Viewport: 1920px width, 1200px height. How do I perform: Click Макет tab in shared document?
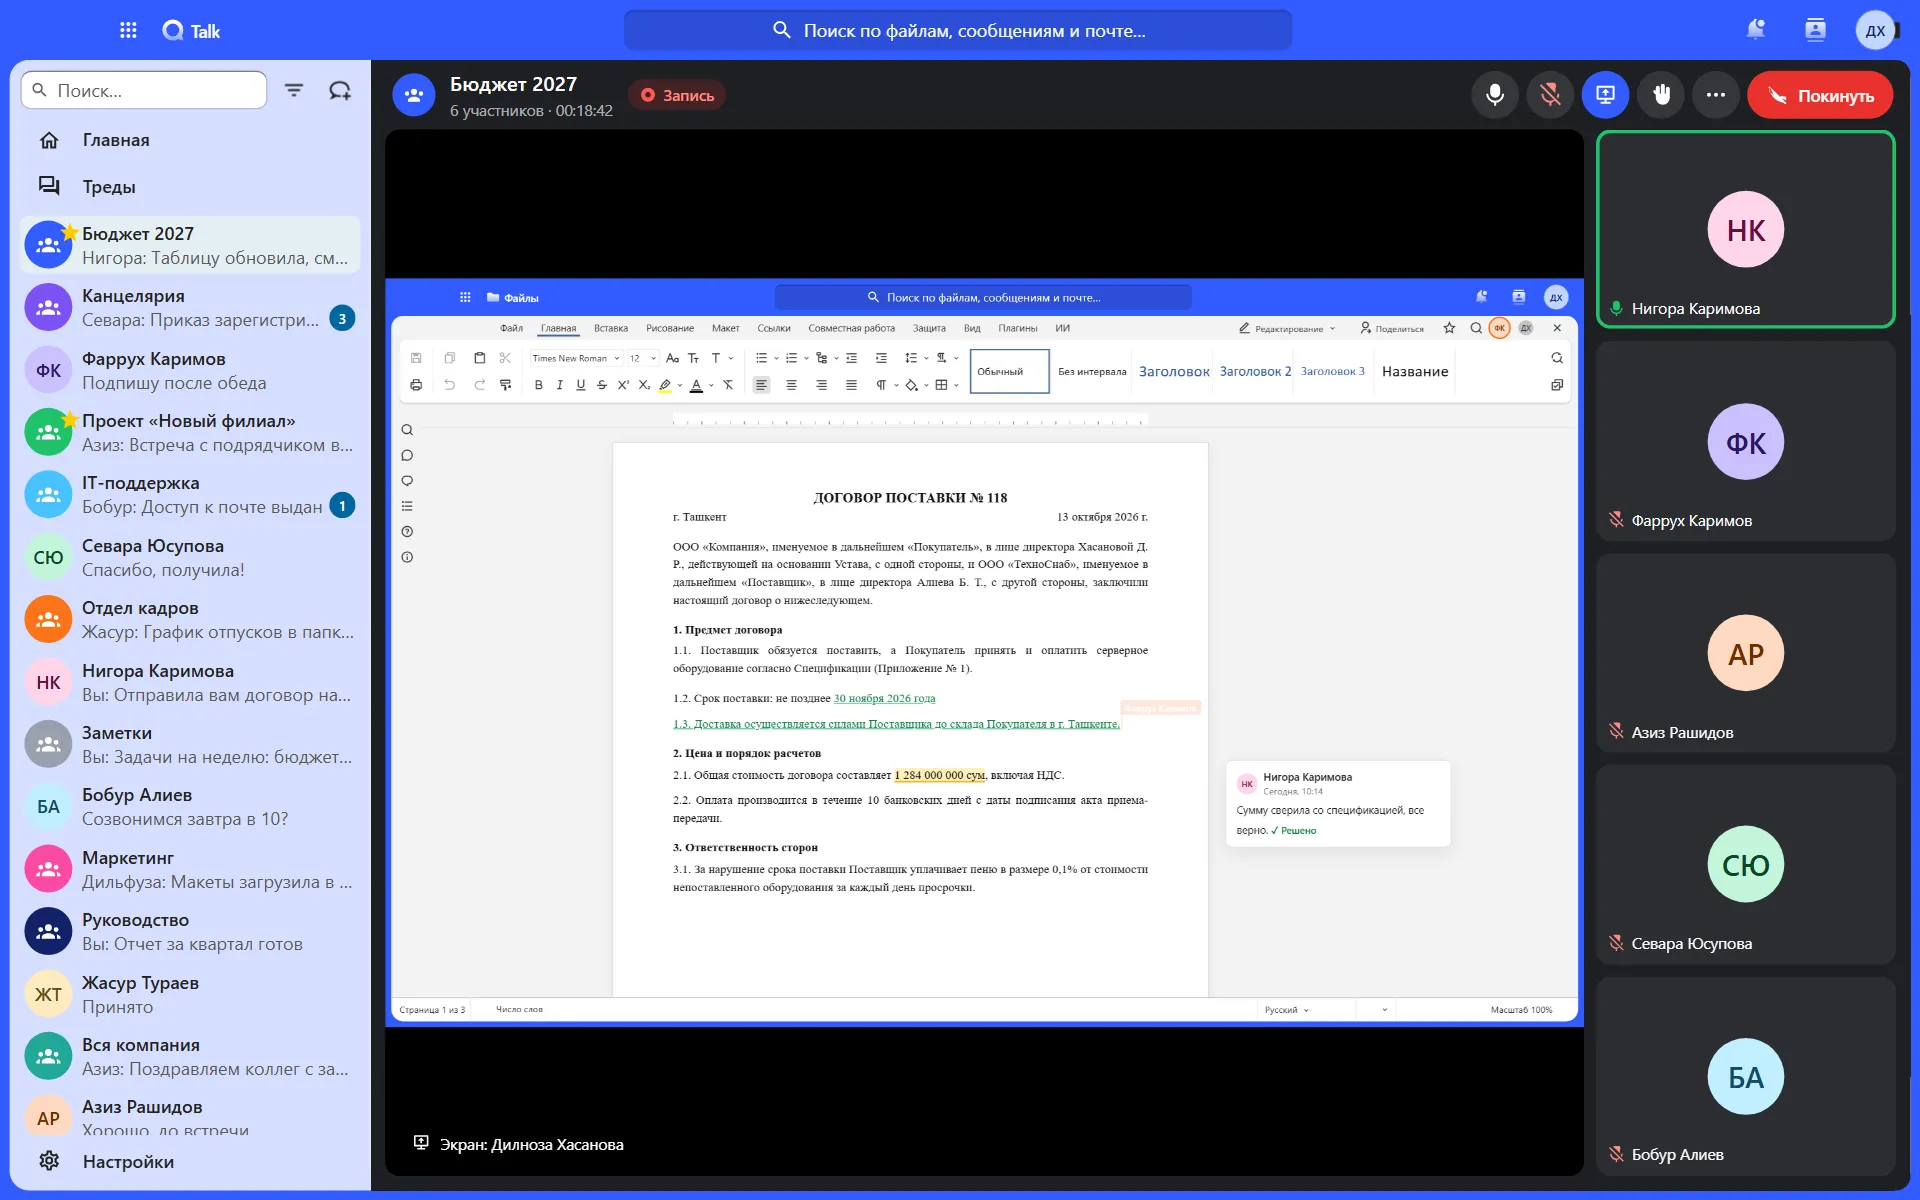pos(726,328)
